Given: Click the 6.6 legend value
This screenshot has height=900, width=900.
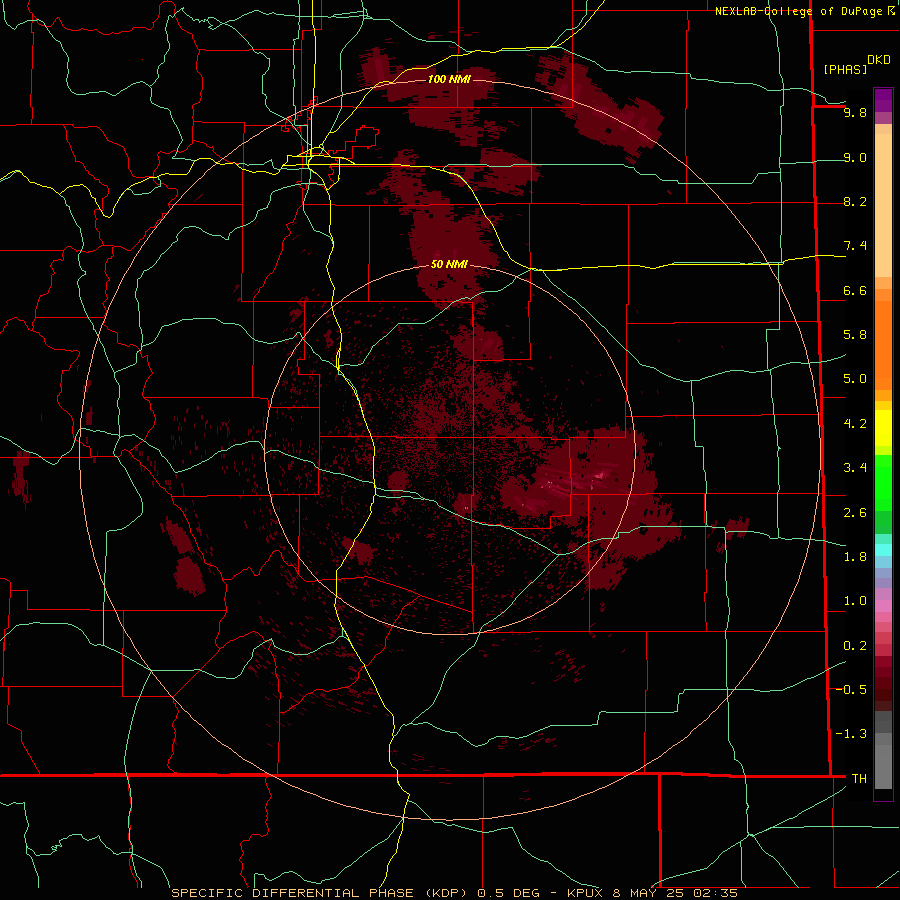Looking at the screenshot, I should [x=855, y=290].
